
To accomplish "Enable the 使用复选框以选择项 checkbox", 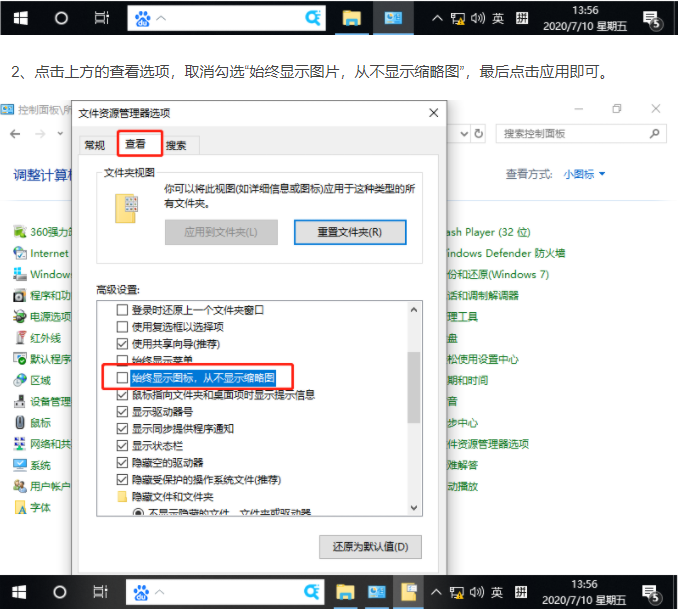I will (123, 326).
